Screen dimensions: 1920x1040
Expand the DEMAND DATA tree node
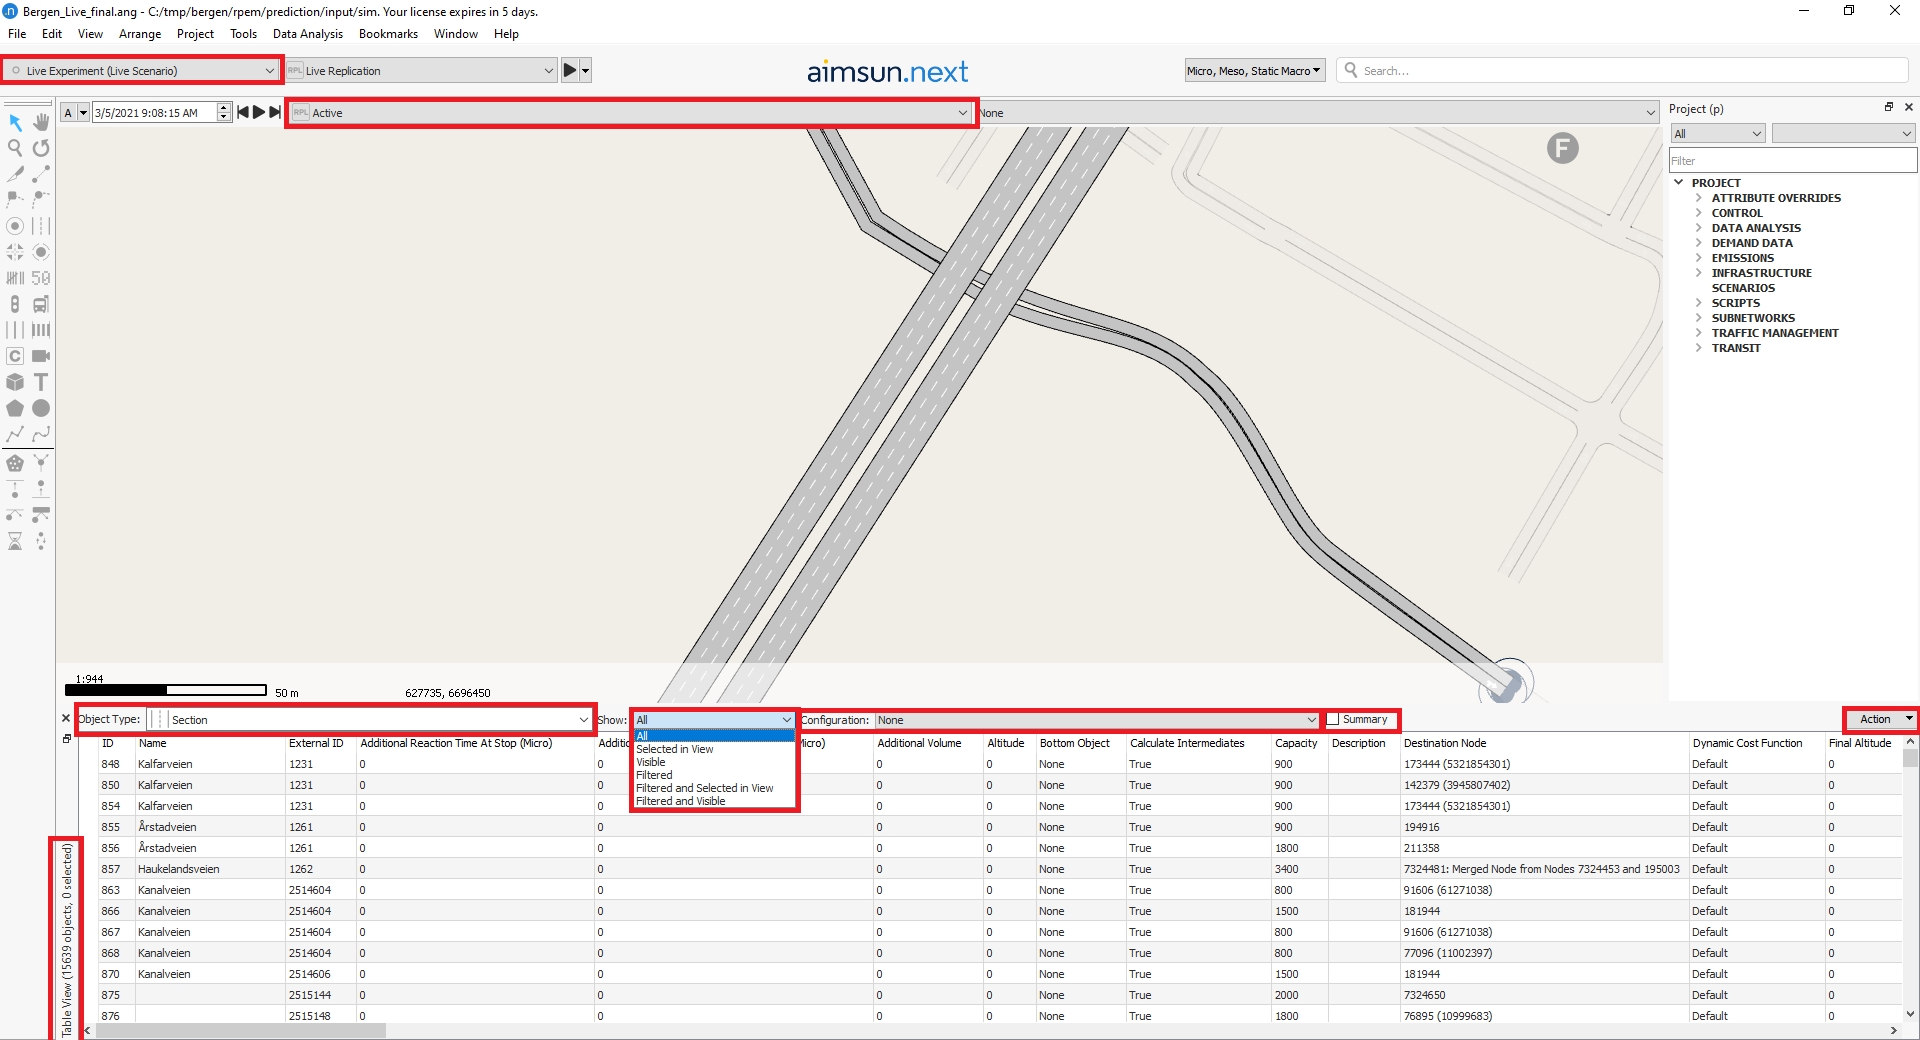click(1698, 243)
